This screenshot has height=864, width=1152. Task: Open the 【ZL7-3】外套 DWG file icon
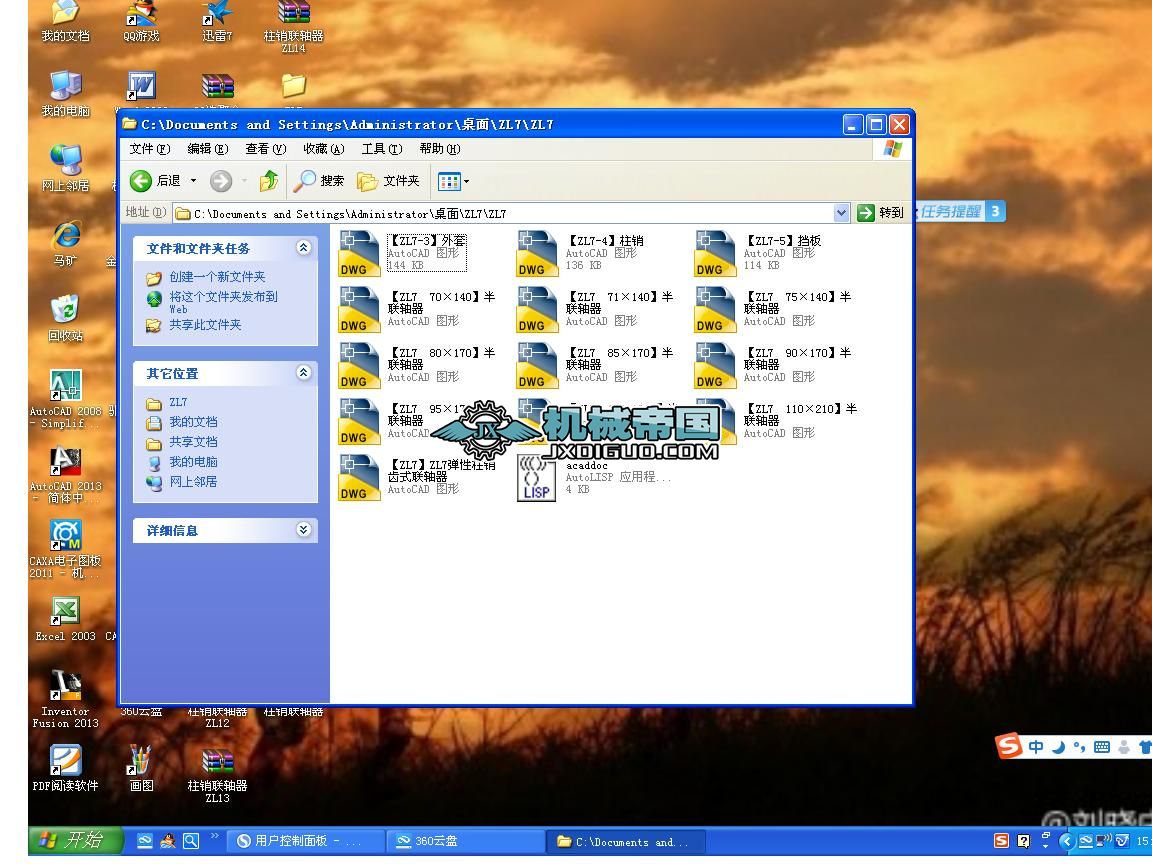click(359, 253)
